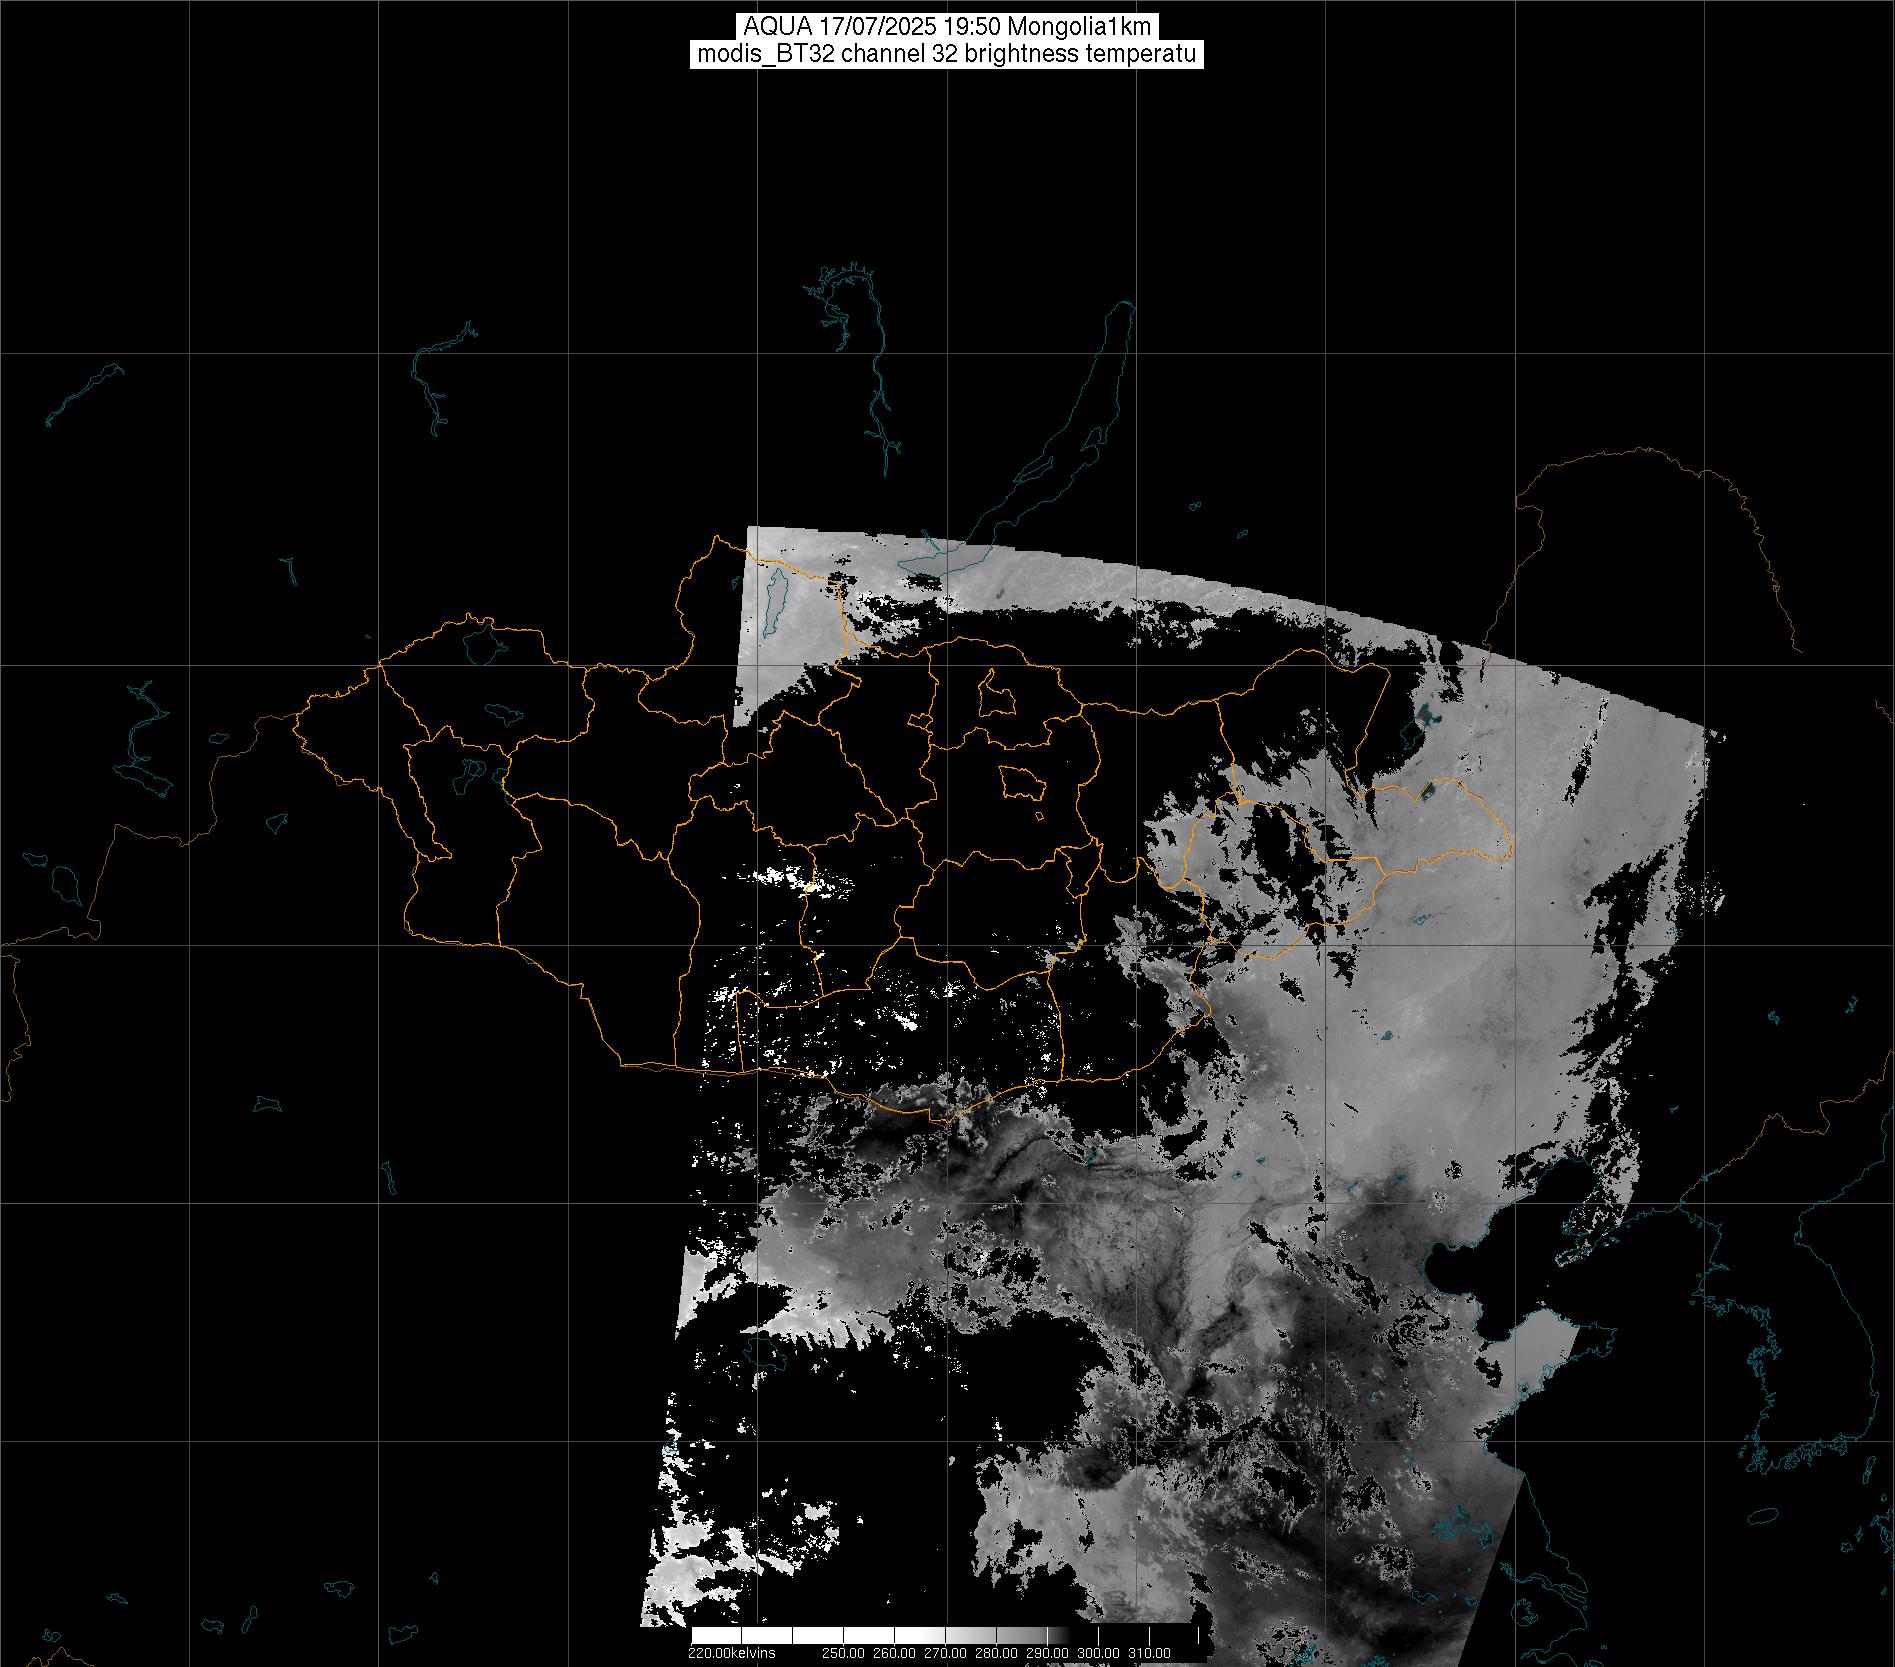Viewport: 1895px width, 1667px height.
Task: Click the 310.00 label on the colorbar
Action: pos(1149,1652)
